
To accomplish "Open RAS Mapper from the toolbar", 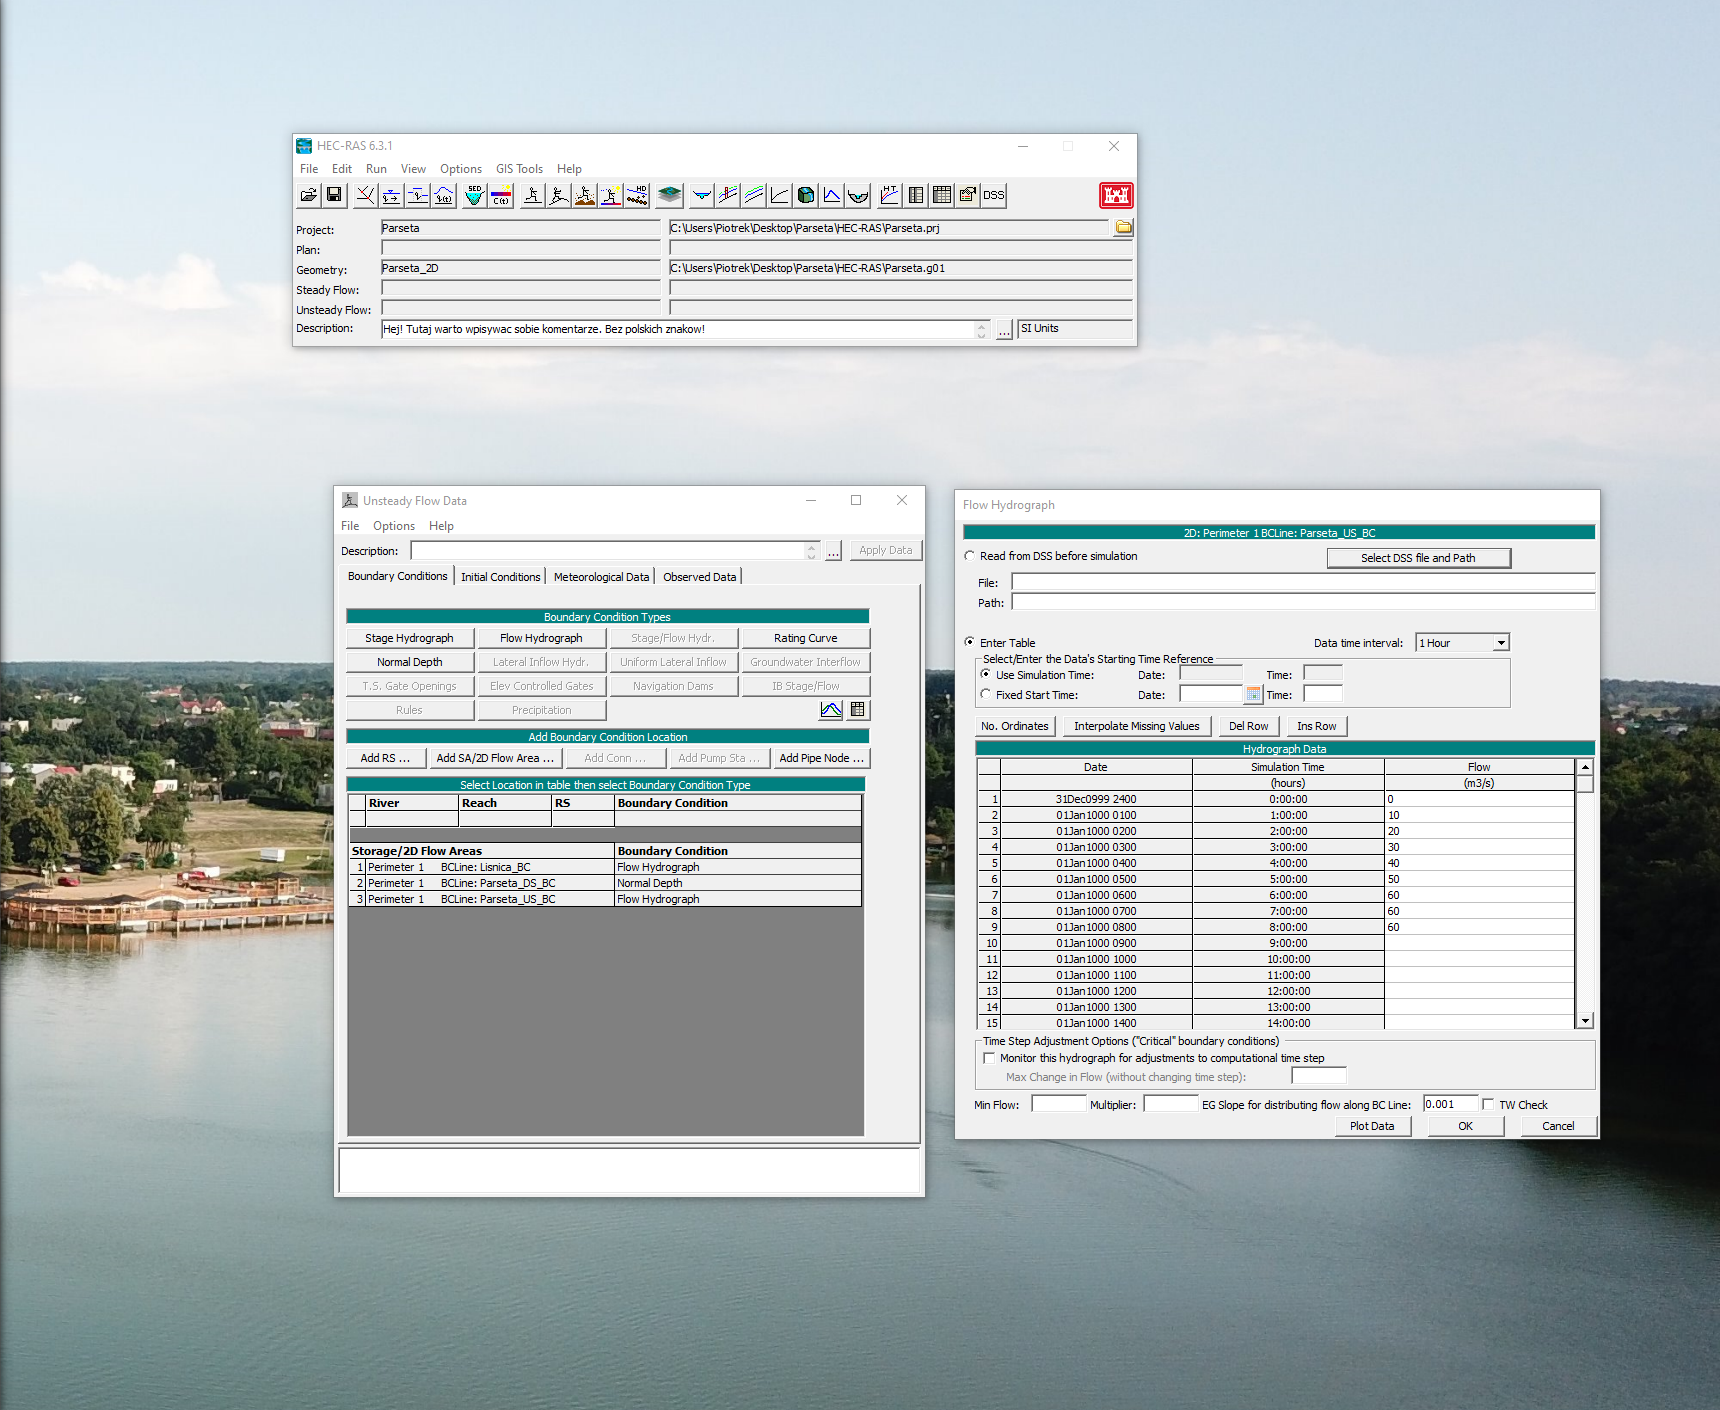I will pos(670,195).
